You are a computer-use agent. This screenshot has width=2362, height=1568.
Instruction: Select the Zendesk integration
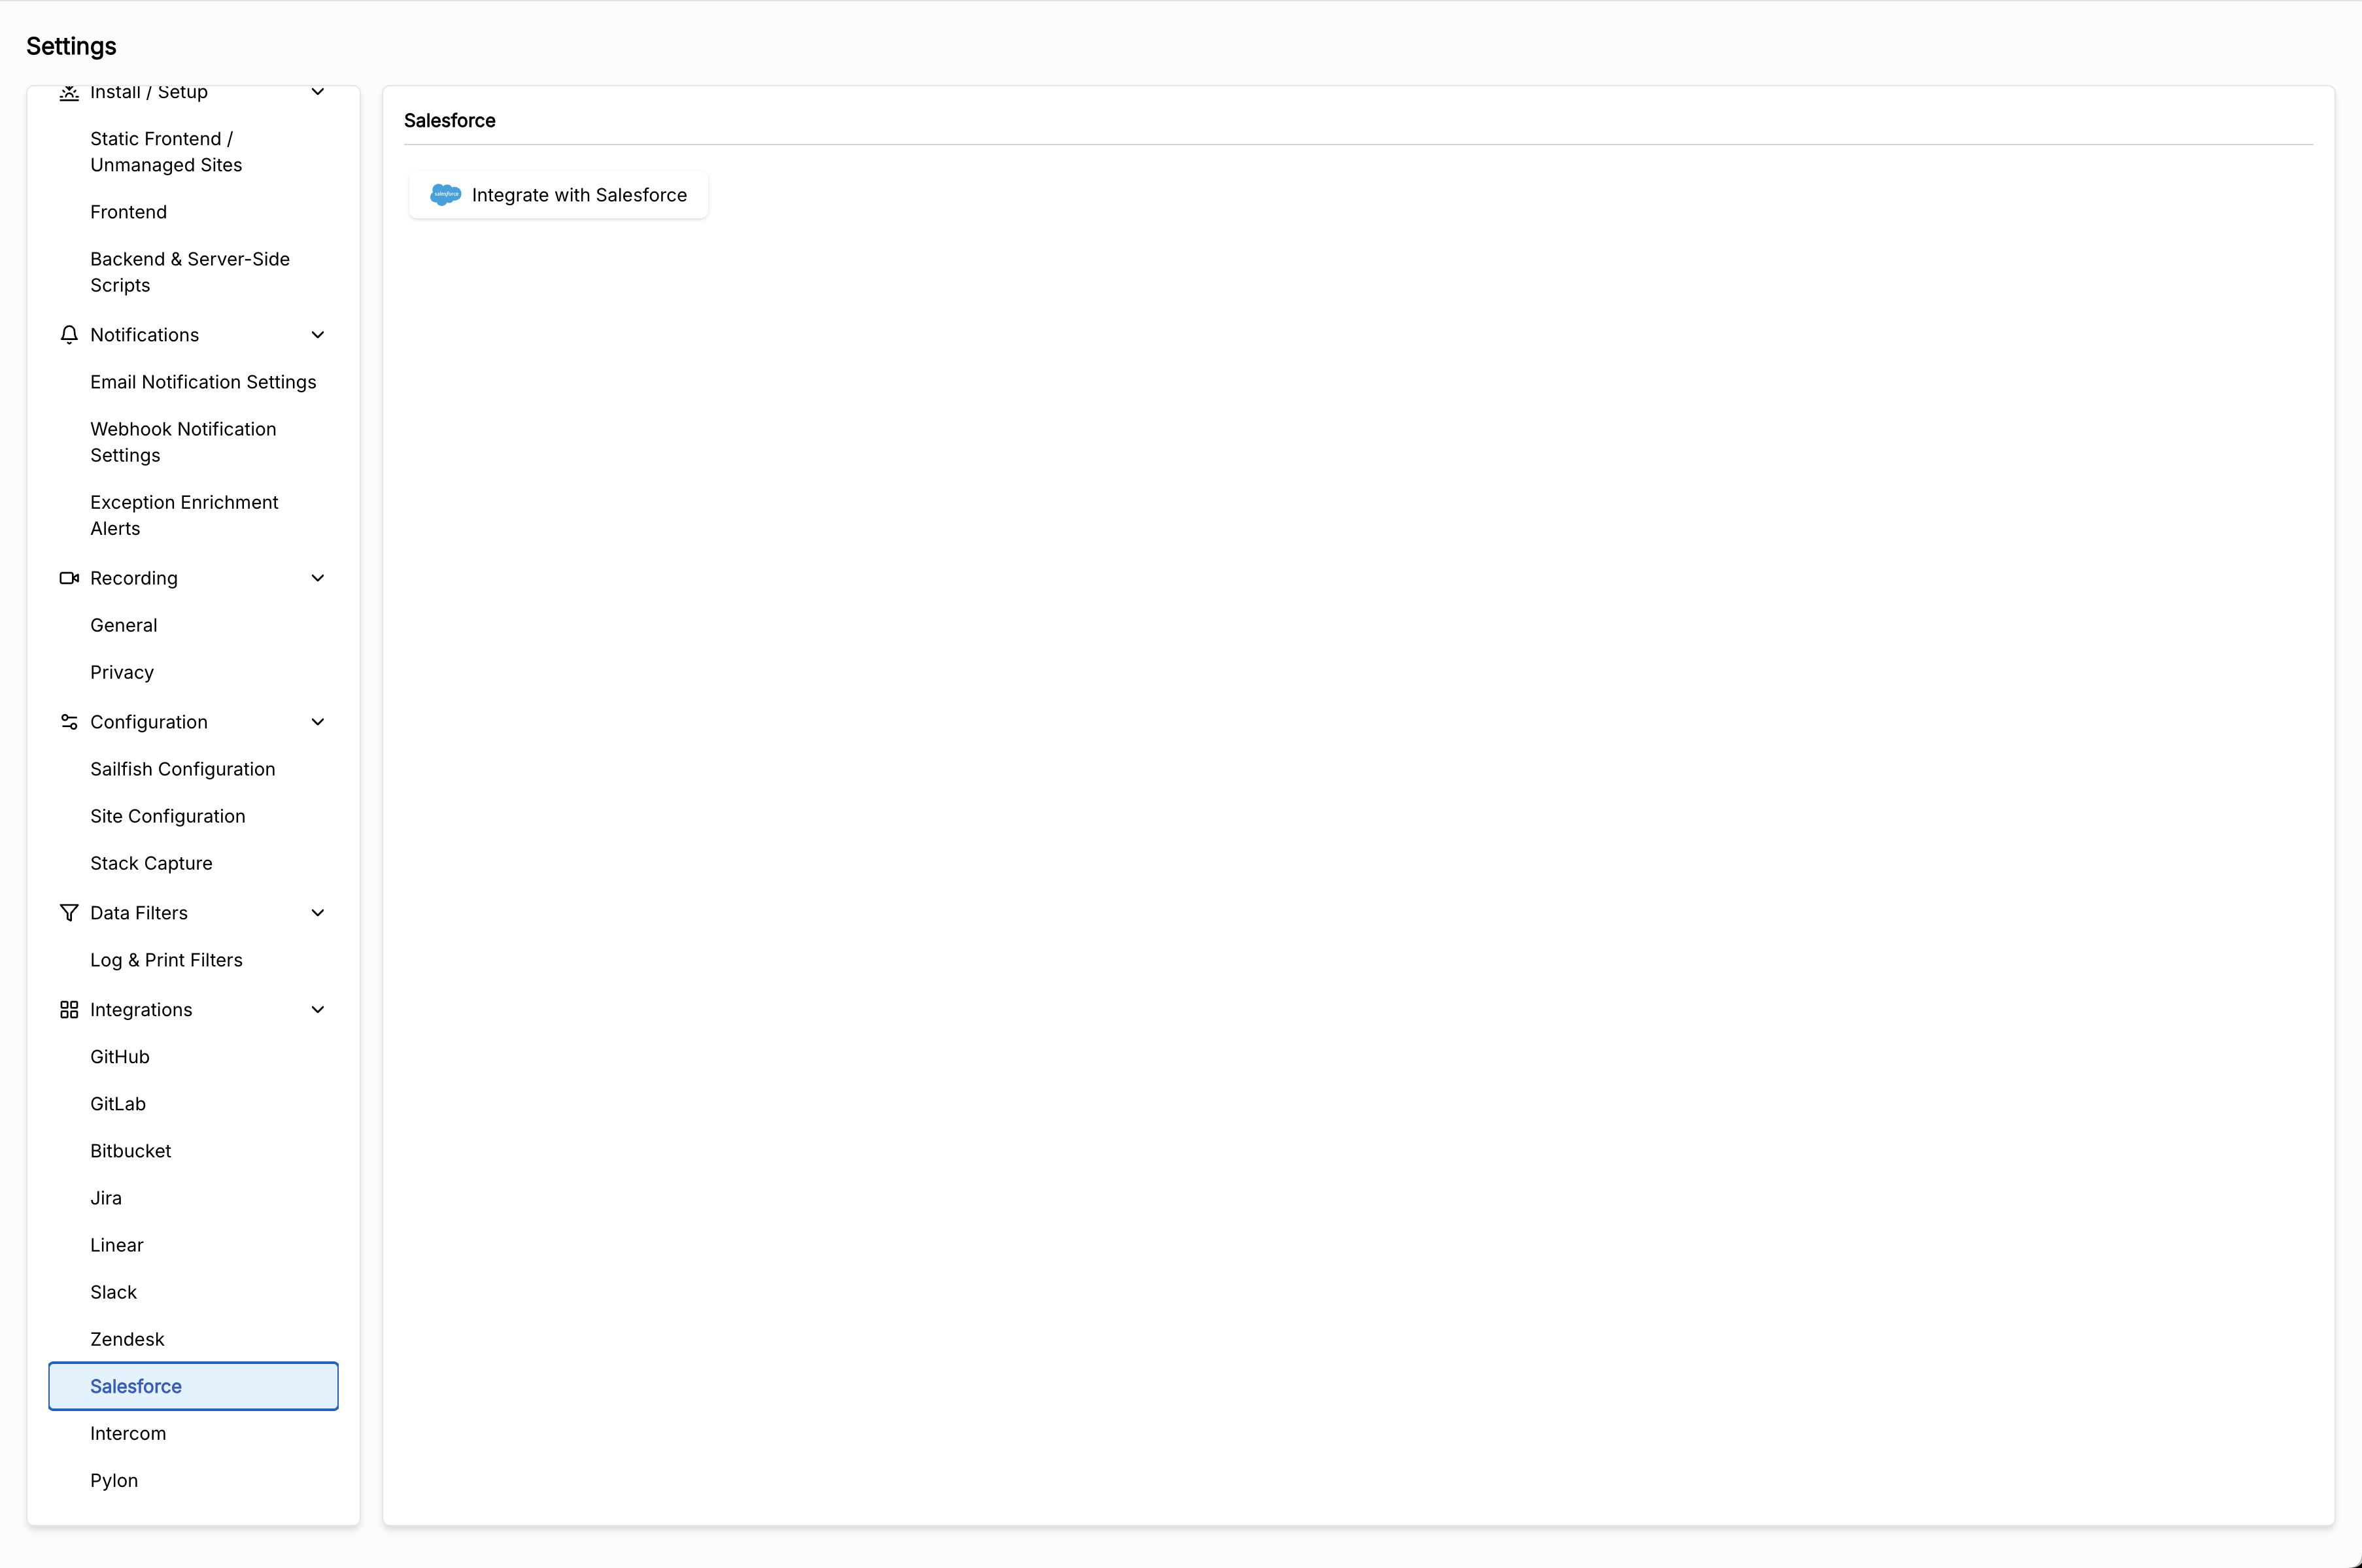click(x=193, y=1339)
